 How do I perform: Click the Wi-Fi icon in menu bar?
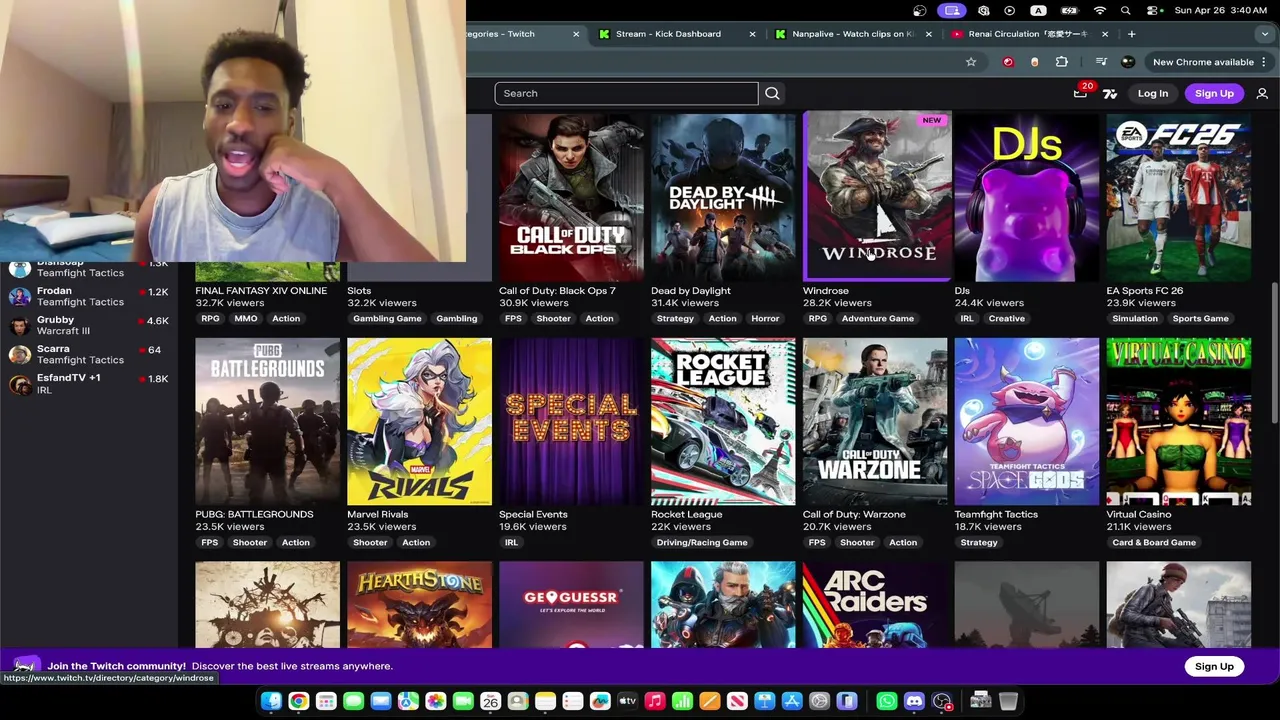point(1100,10)
